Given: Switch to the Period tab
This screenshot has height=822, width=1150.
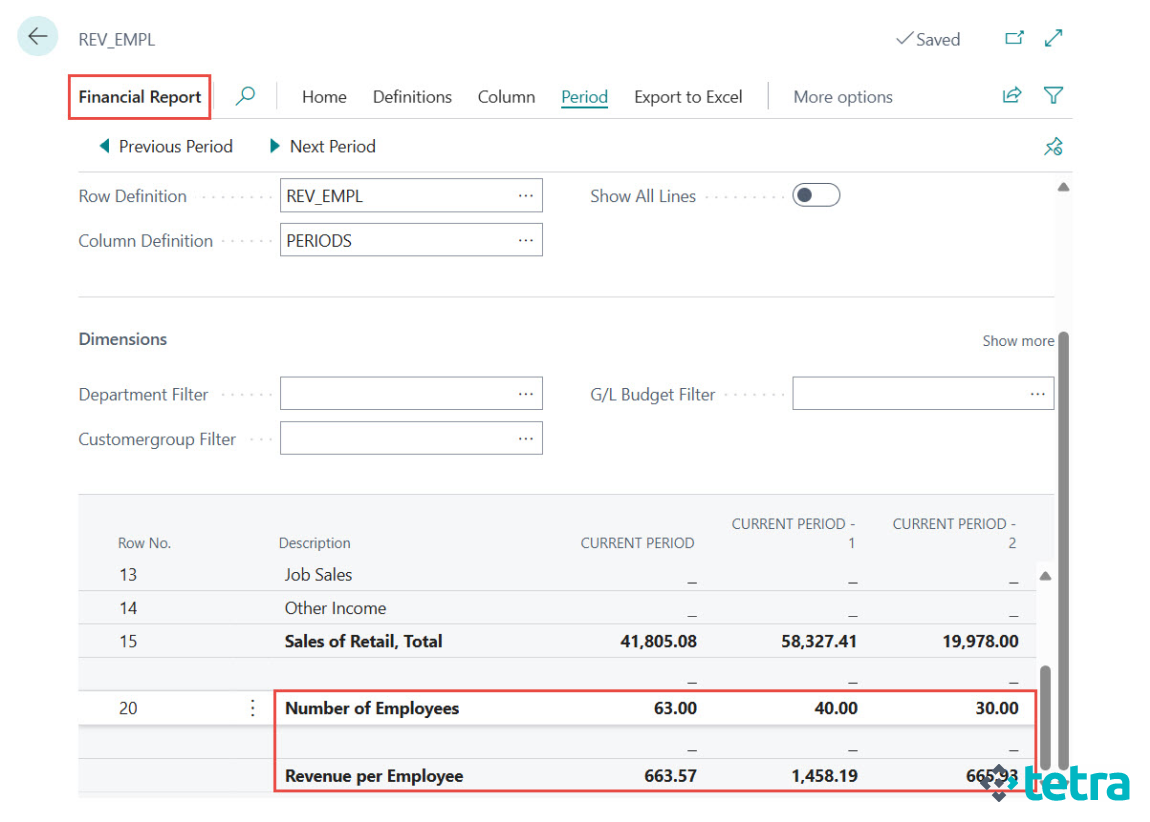Looking at the screenshot, I should [x=584, y=96].
